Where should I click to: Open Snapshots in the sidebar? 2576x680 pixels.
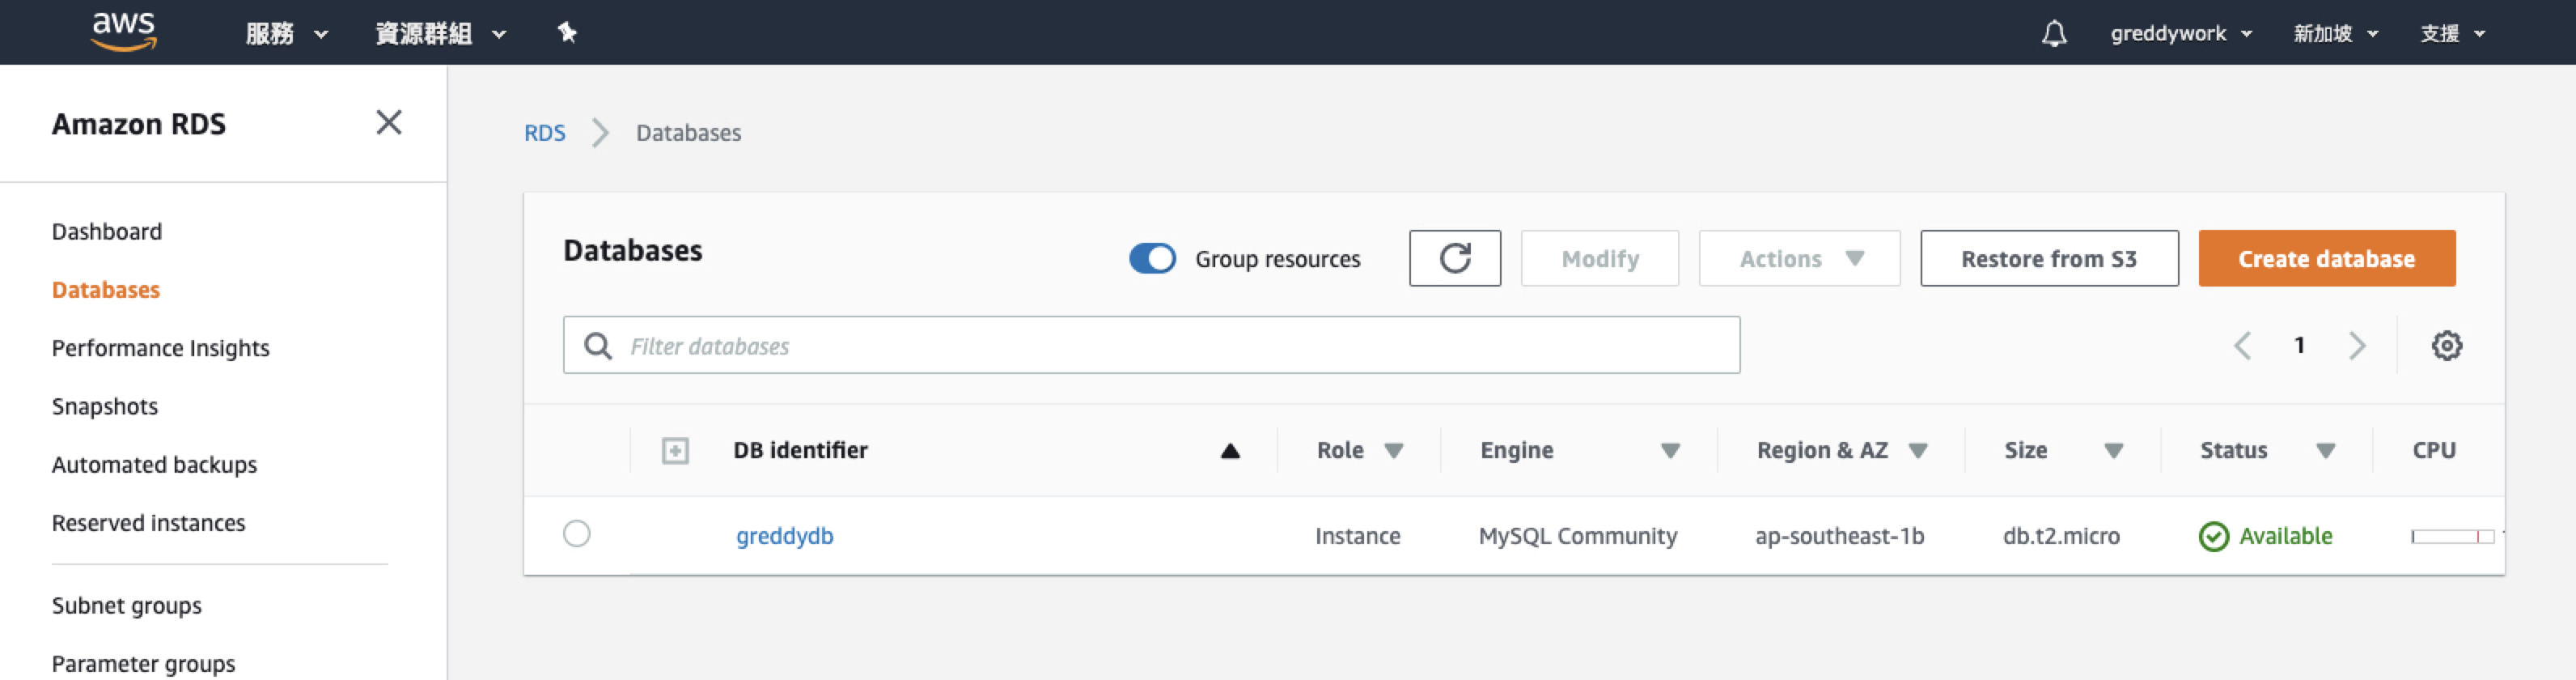[105, 406]
